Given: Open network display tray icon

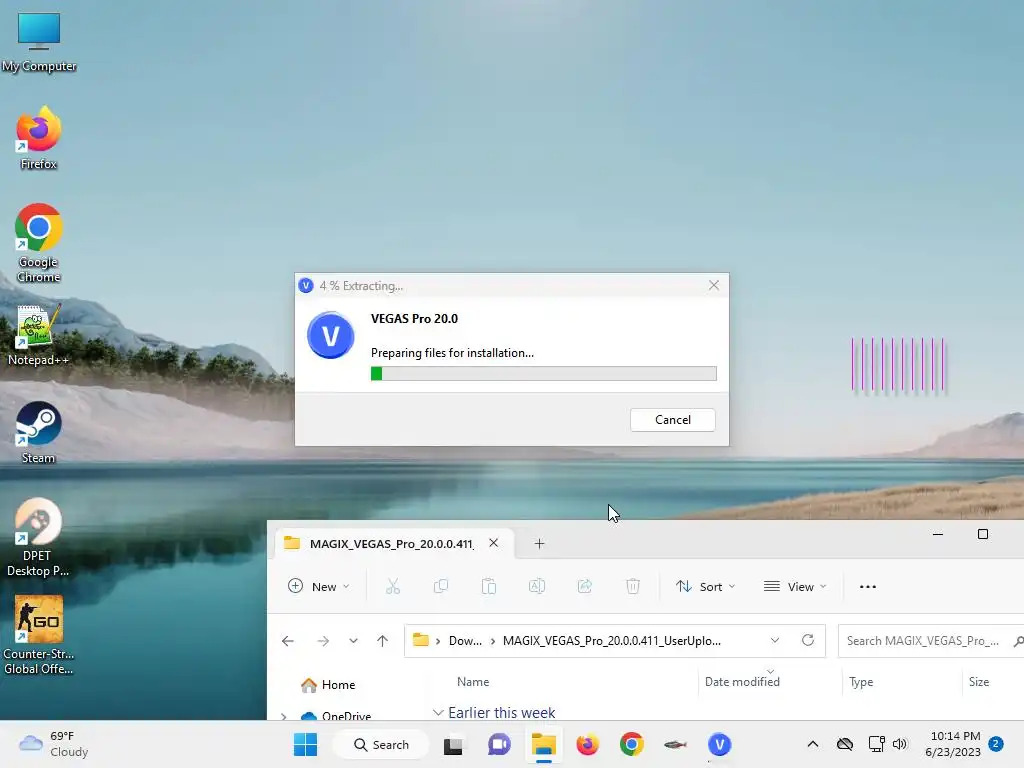Looking at the screenshot, I should point(876,744).
